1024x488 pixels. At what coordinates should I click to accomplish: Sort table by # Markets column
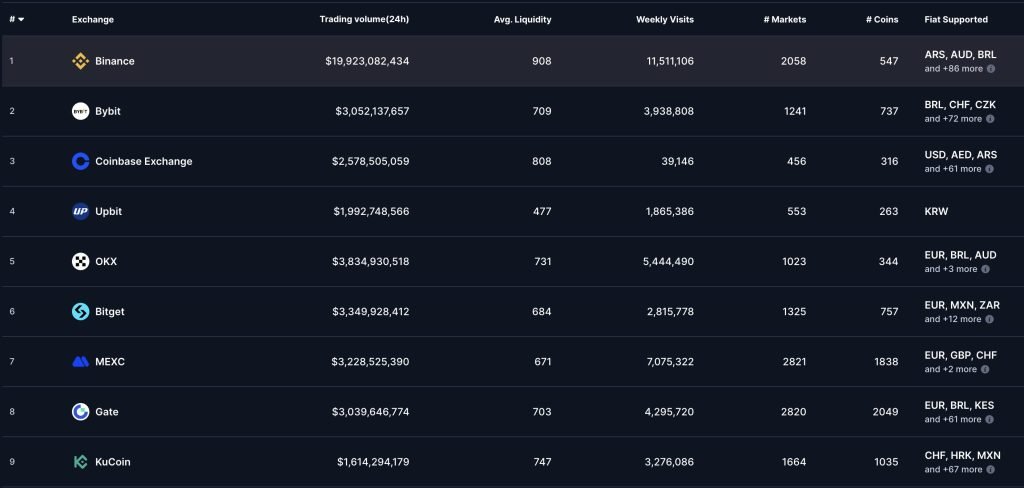tap(784, 19)
